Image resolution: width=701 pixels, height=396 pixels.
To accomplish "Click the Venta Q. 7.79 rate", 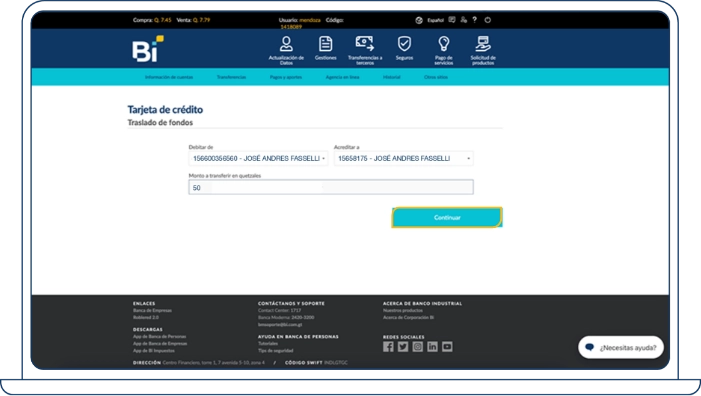I will [193, 20].
